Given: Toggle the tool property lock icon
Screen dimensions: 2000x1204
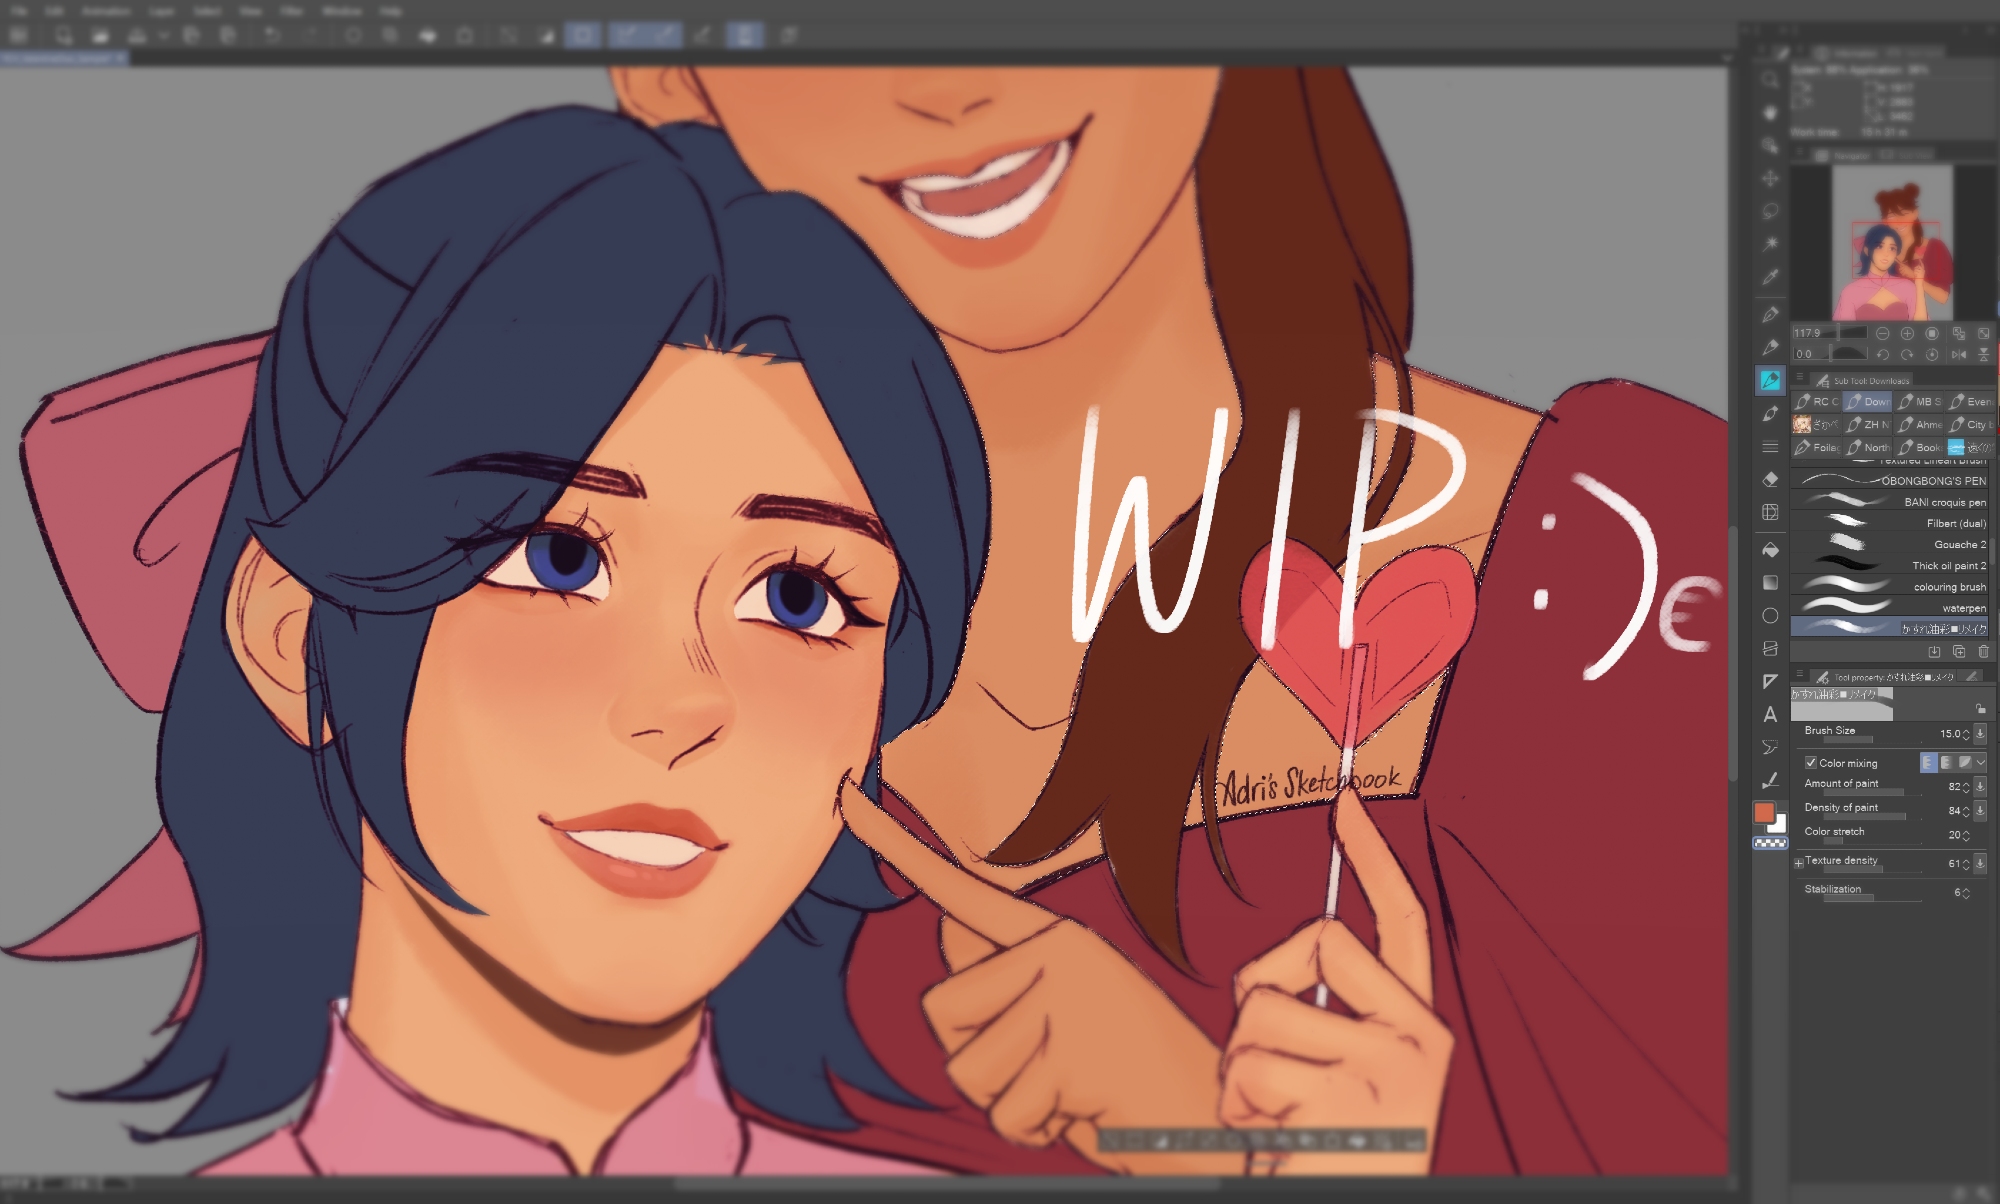Looking at the screenshot, I should 1980,708.
